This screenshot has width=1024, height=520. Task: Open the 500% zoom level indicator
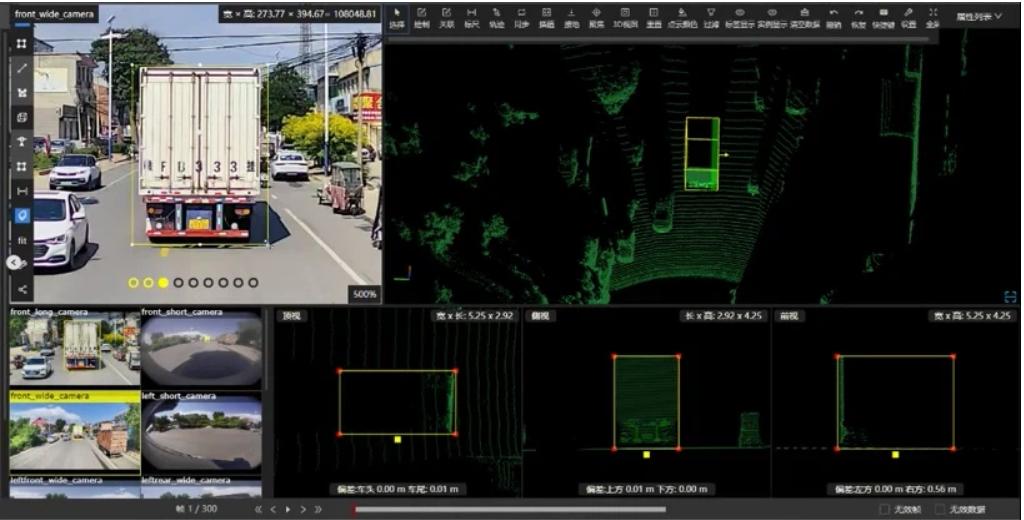[365, 294]
